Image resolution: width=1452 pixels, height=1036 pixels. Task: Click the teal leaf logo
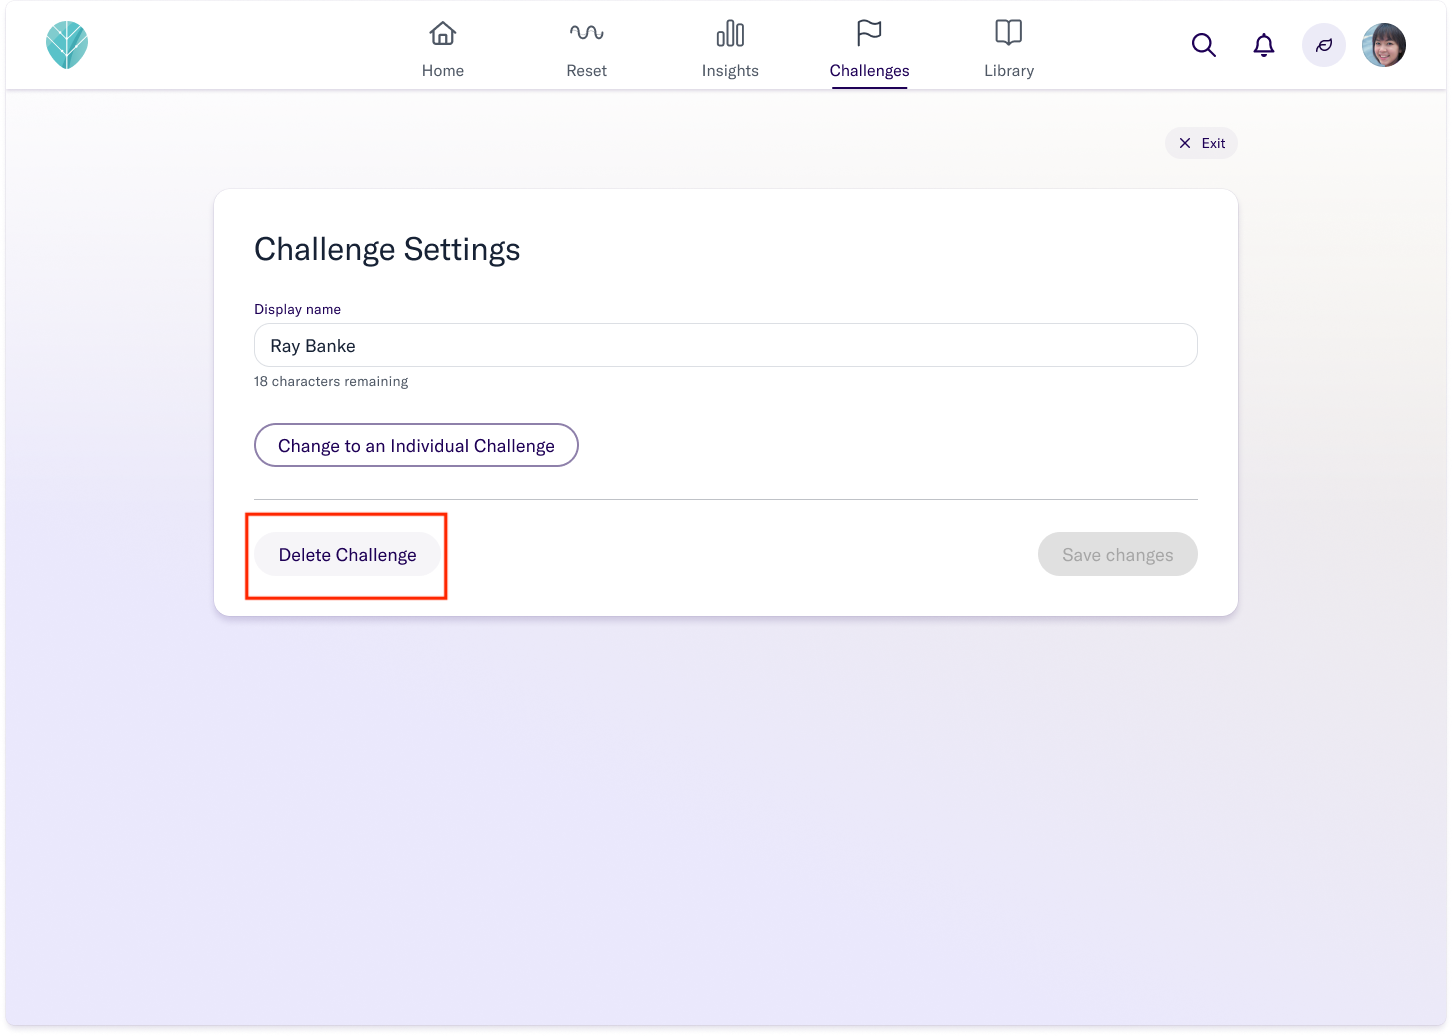pos(67,45)
